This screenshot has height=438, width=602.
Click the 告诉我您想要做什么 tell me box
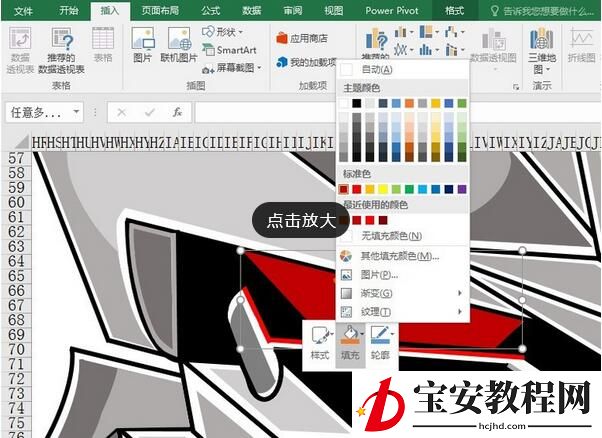pos(543,11)
